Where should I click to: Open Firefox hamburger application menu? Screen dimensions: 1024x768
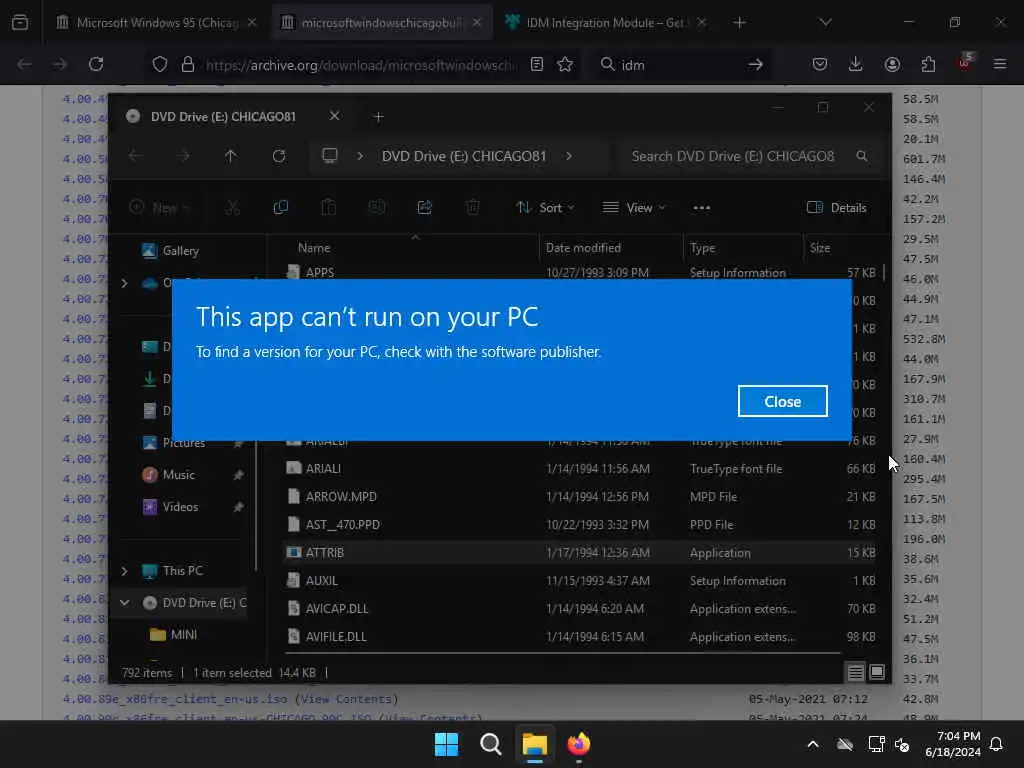point(1000,64)
